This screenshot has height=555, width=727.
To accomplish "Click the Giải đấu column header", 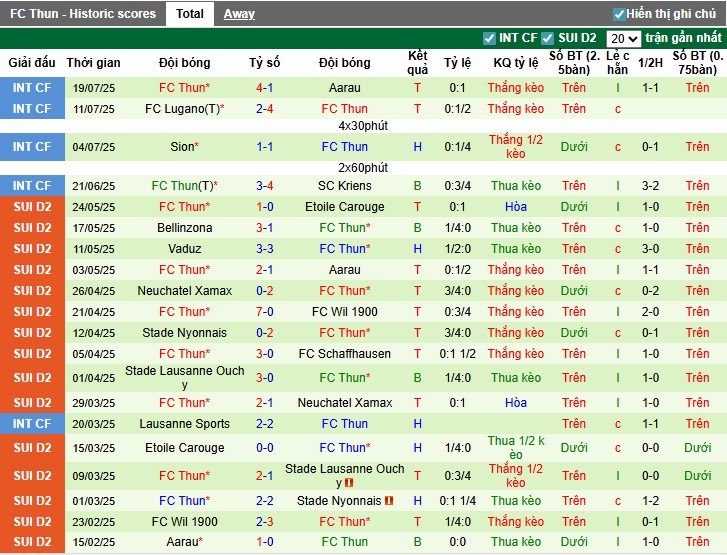I will [x=32, y=63].
